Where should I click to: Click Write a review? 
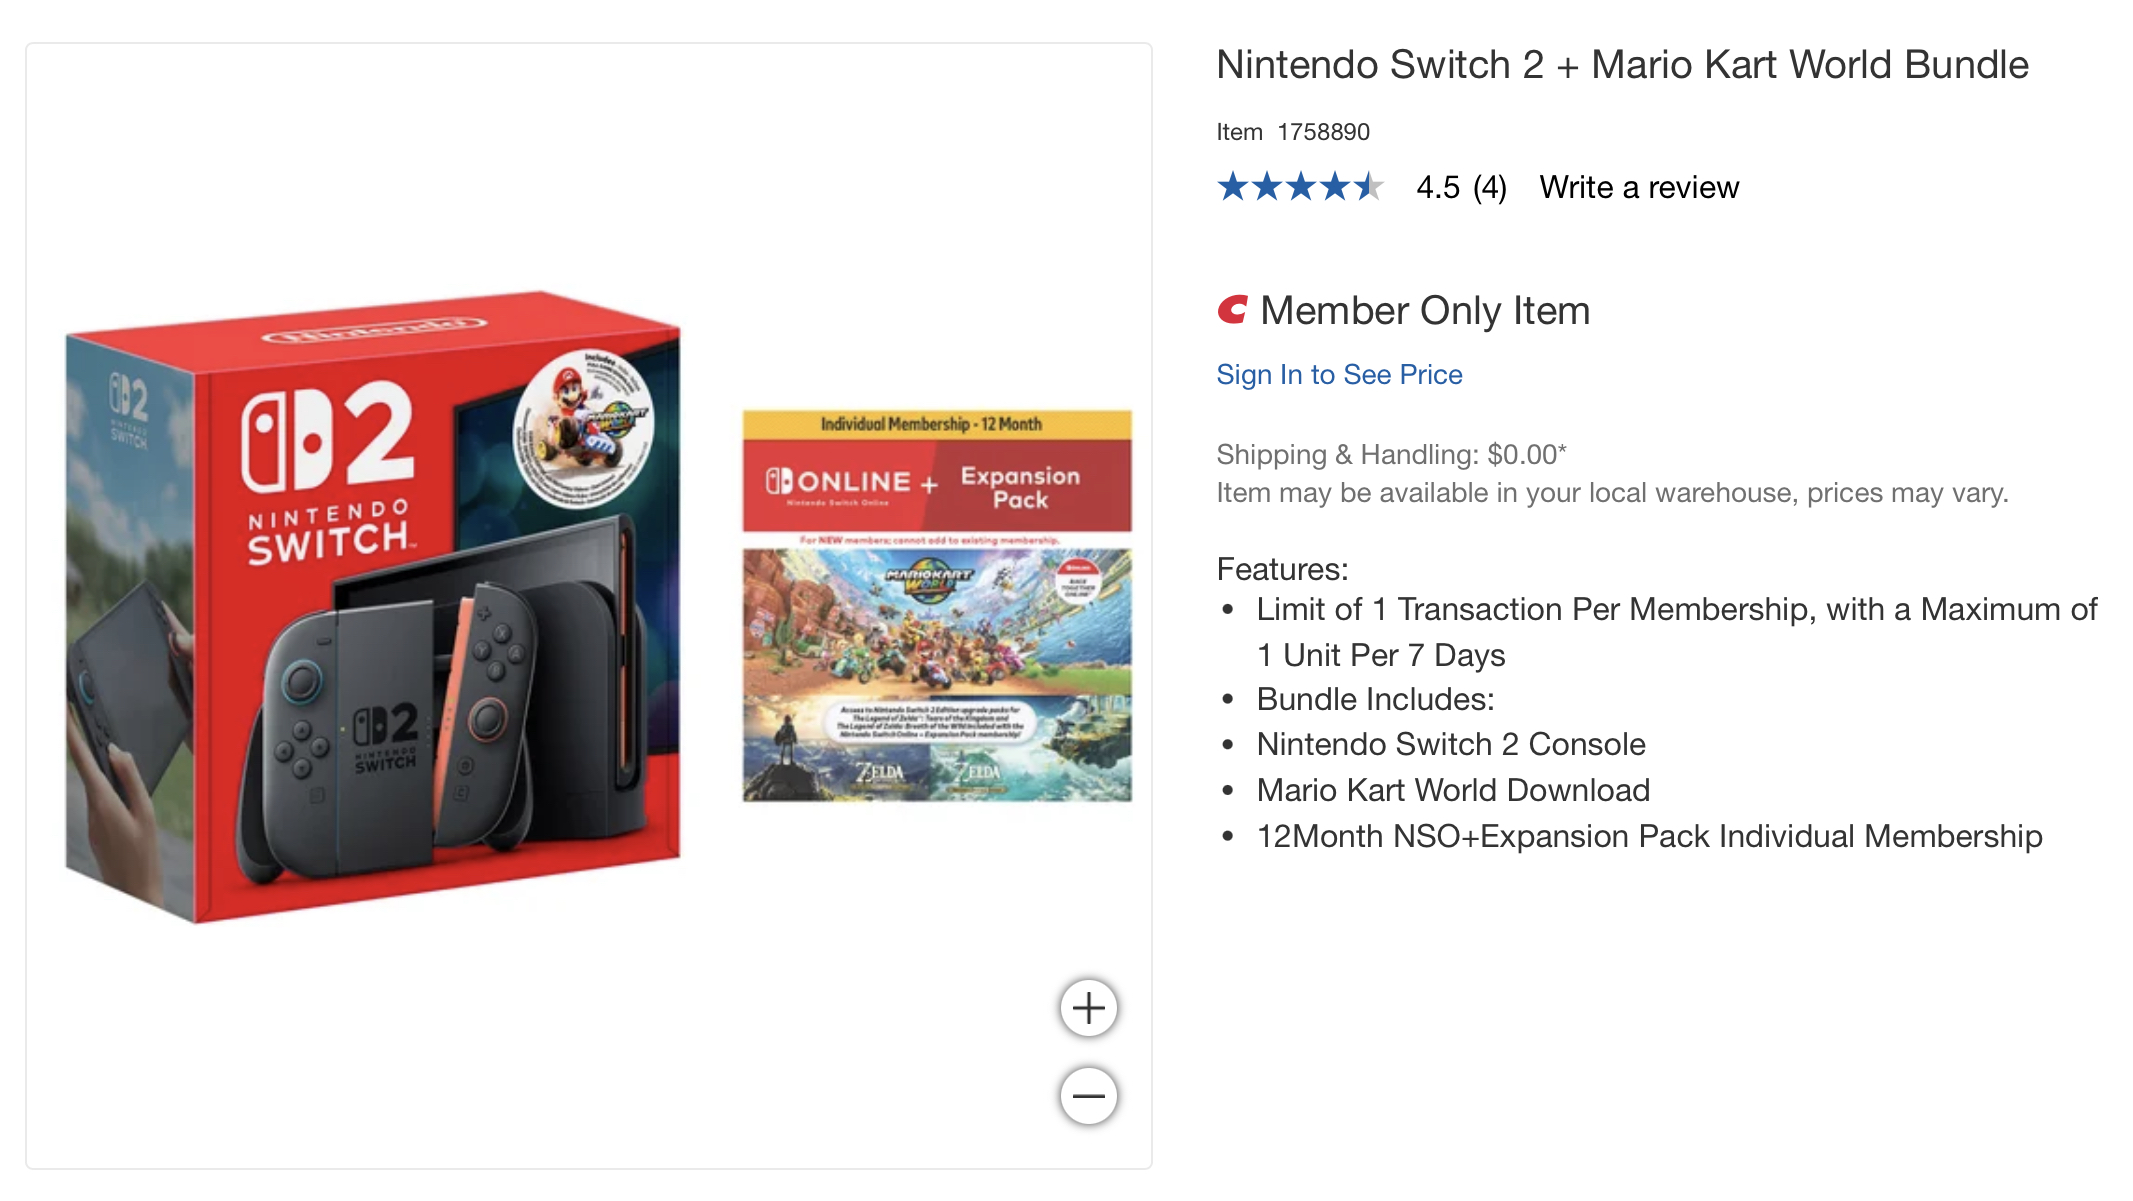click(1638, 187)
